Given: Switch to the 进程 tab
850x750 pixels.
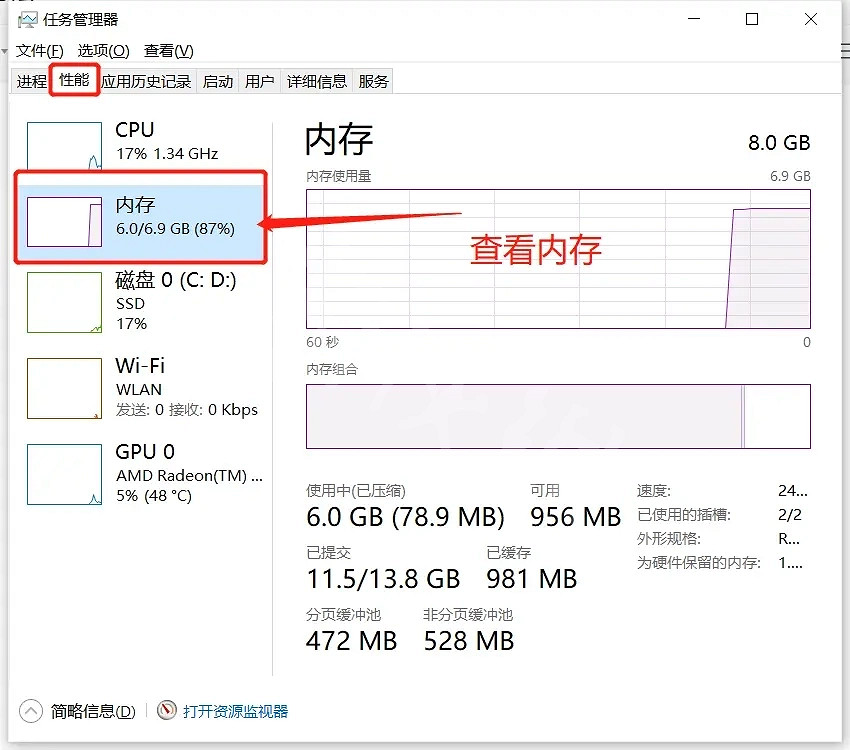Looking at the screenshot, I should point(32,82).
